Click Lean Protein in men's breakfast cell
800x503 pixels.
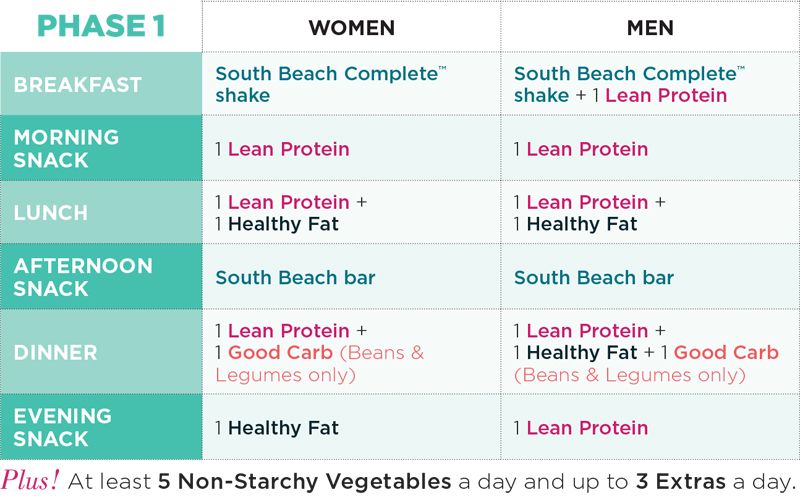click(666, 96)
